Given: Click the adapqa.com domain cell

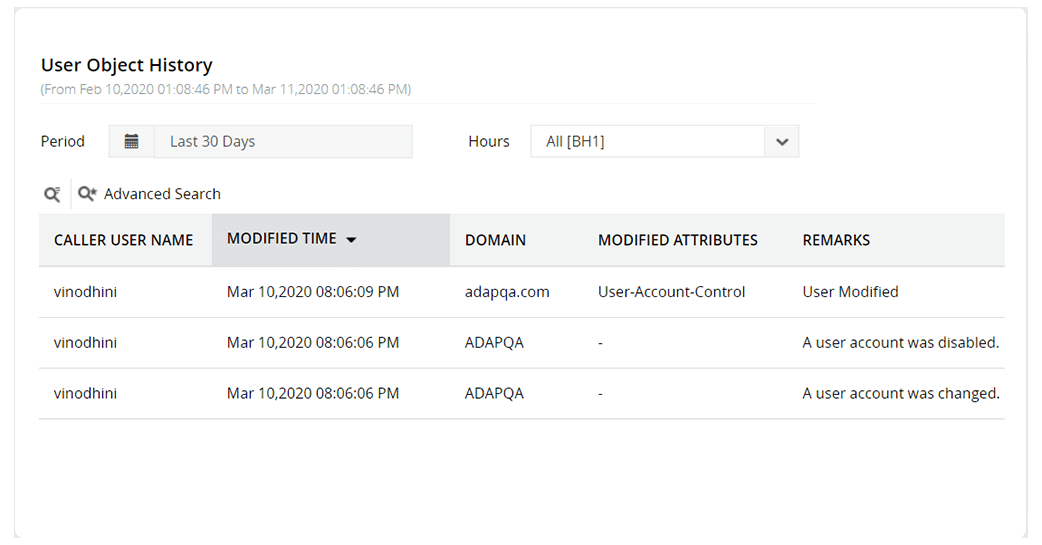Looking at the screenshot, I should point(507,292).
